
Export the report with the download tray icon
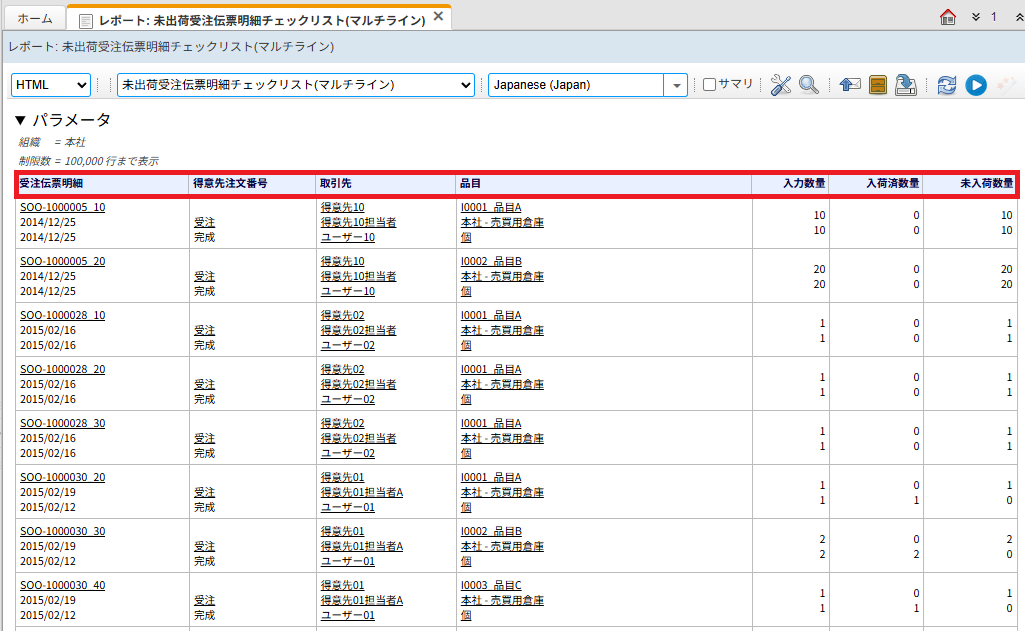905,85
